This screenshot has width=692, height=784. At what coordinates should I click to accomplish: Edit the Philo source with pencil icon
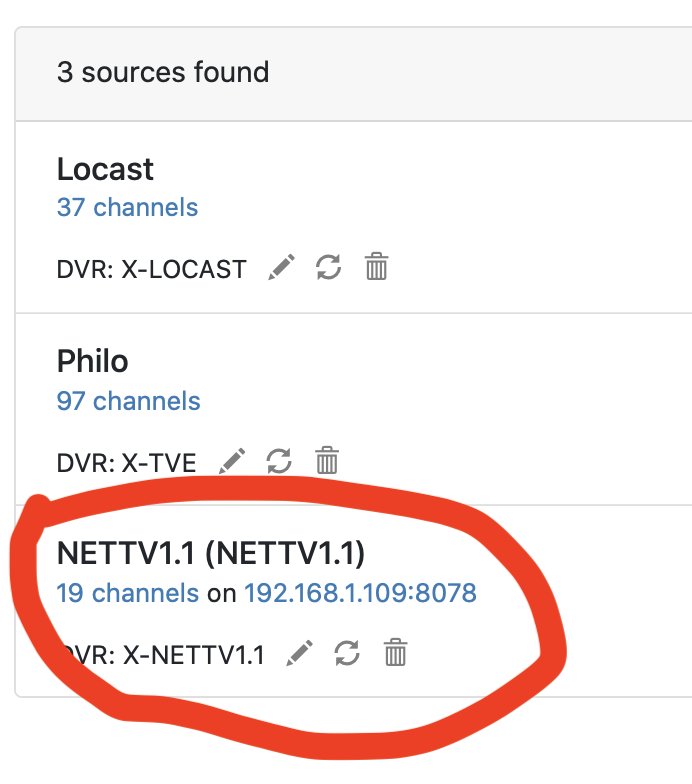232,461
